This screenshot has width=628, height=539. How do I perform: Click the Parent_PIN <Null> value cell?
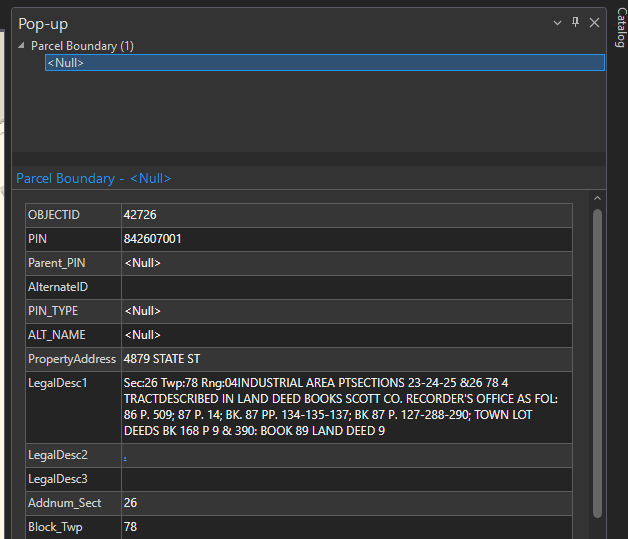(x=142, y=263)
